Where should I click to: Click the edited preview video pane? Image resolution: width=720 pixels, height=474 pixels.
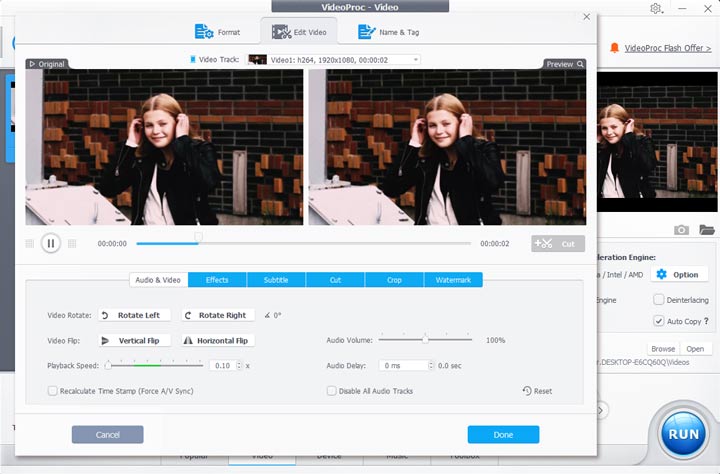[447, 147]
